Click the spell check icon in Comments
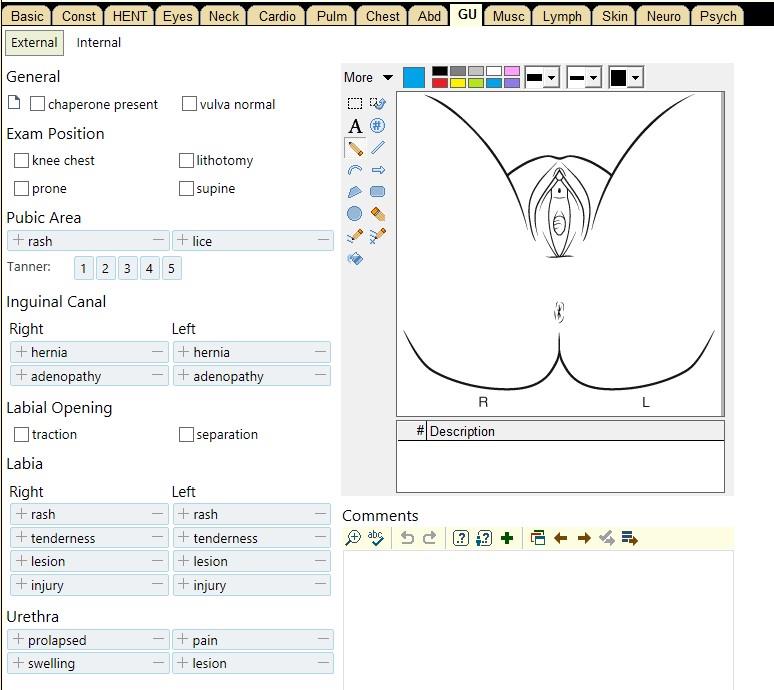The image size is (774, 690). pyautogui.click(x=376, y=538)
